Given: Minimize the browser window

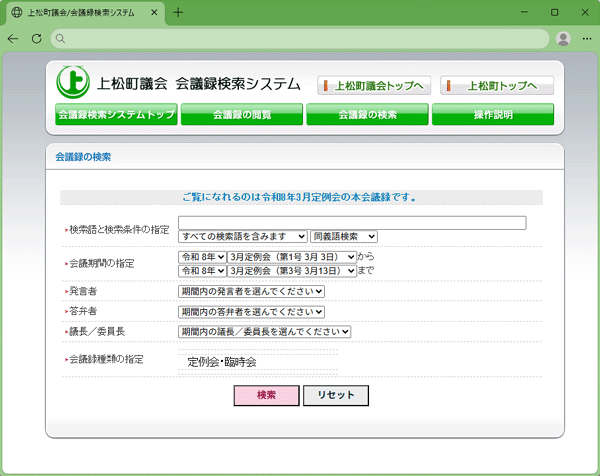Looking at the screenshot, I should [524, 13].
